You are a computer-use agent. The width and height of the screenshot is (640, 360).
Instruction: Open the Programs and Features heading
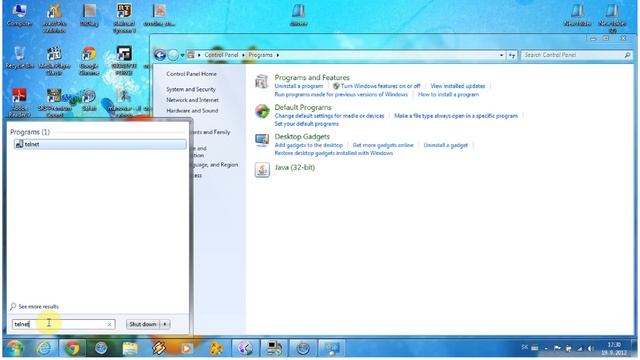312,78
